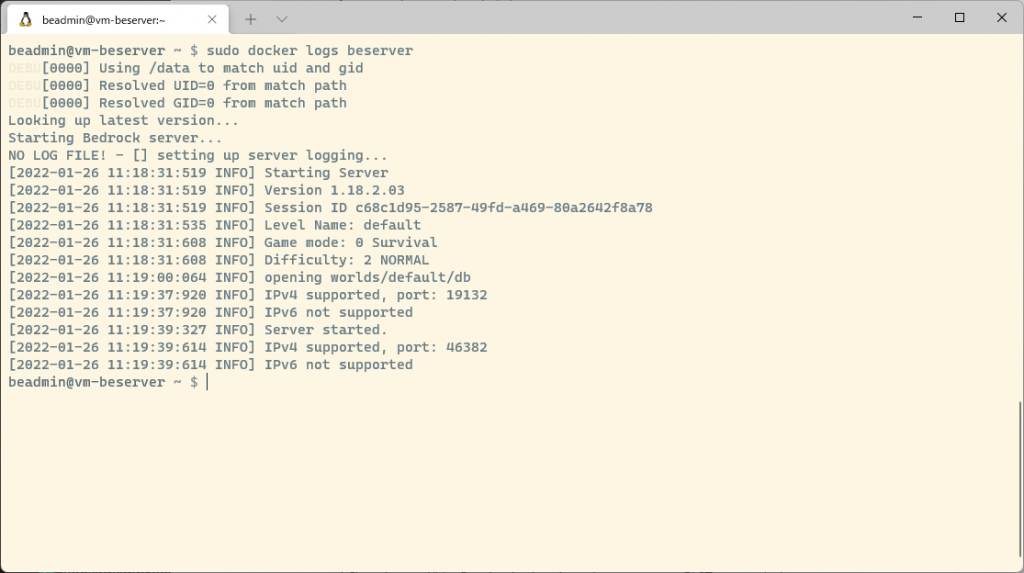Click 'IPv4 supported, port: 19132' entry

[x=248, y=295]
